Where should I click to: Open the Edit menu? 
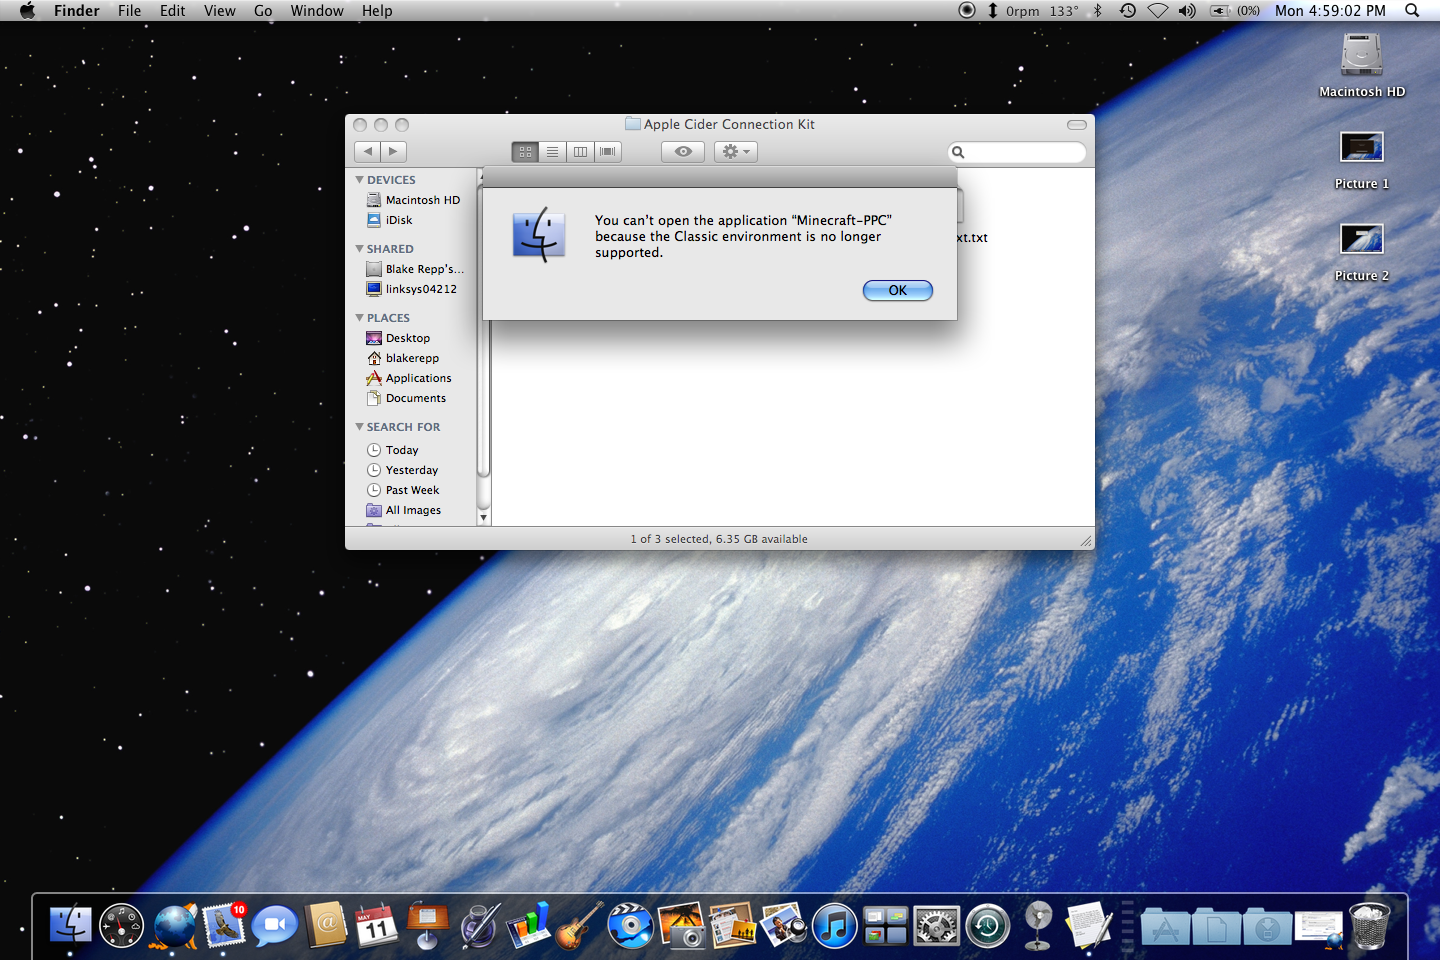click(x=173, y=11)
